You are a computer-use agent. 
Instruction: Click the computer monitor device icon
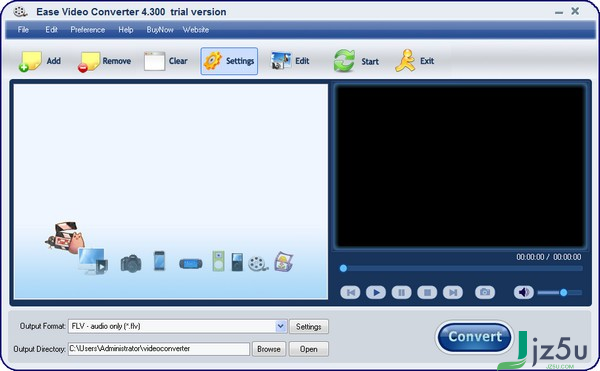(x=93, y=261)
